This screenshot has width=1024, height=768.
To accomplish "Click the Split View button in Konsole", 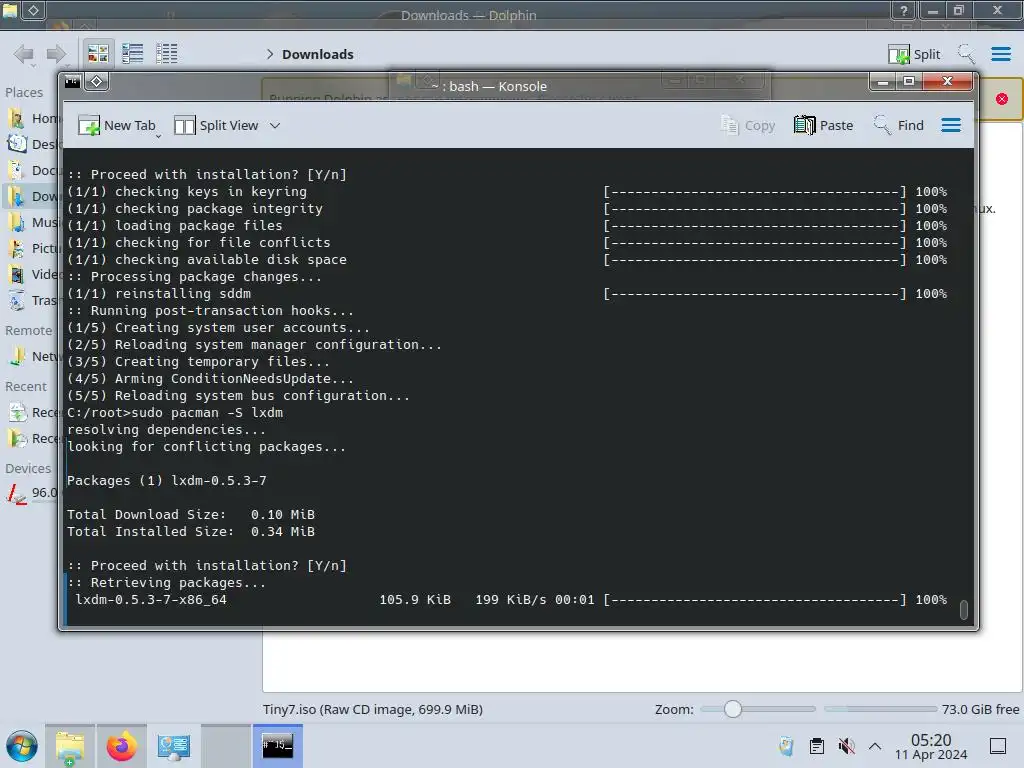I will tap(217, 125).
